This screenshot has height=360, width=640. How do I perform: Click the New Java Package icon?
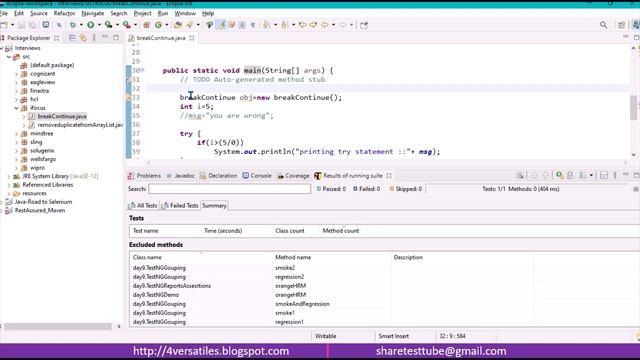click(x=147, y=25)
